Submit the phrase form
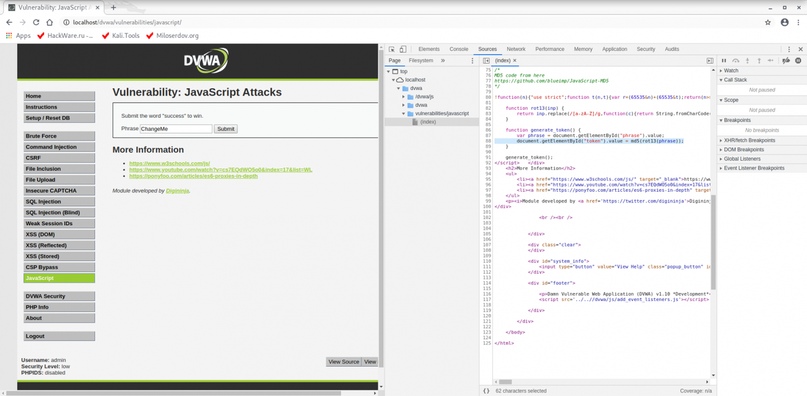The width and height of the screenshot is (807, 396). coord(225,129)
